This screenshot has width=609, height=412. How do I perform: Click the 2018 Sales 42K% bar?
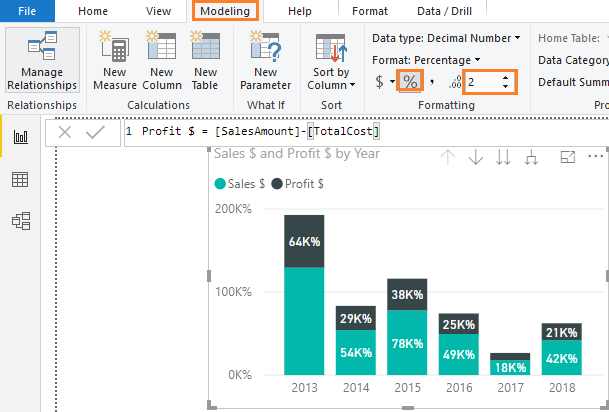(x=562, y=358)
